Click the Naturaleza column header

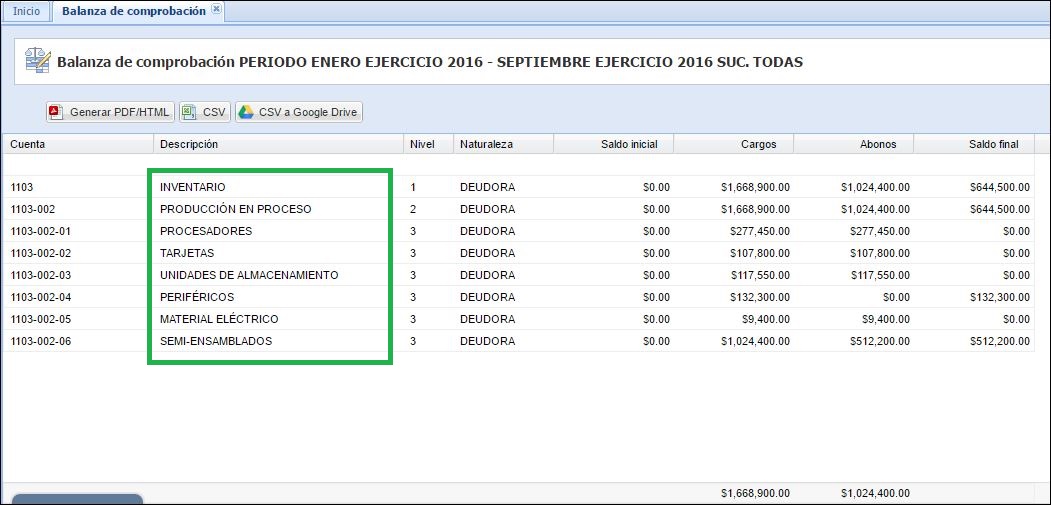click(x=503, y=144)
